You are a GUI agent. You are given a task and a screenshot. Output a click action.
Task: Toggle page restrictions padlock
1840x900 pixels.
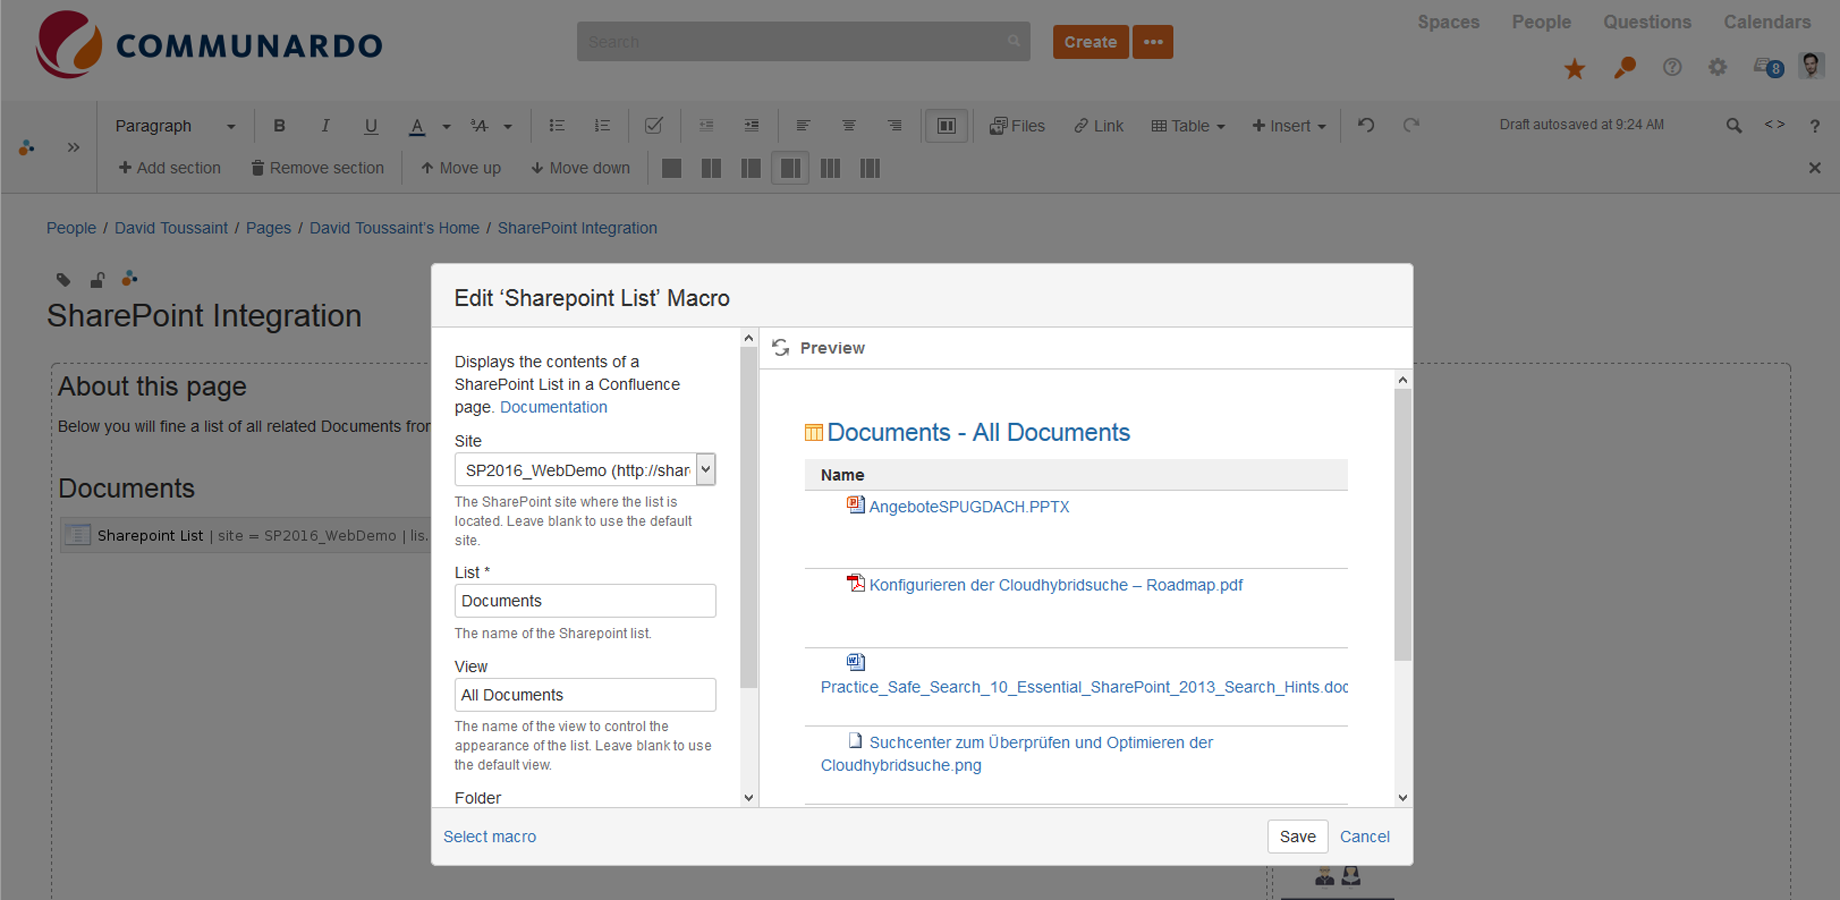coord(97,280)
